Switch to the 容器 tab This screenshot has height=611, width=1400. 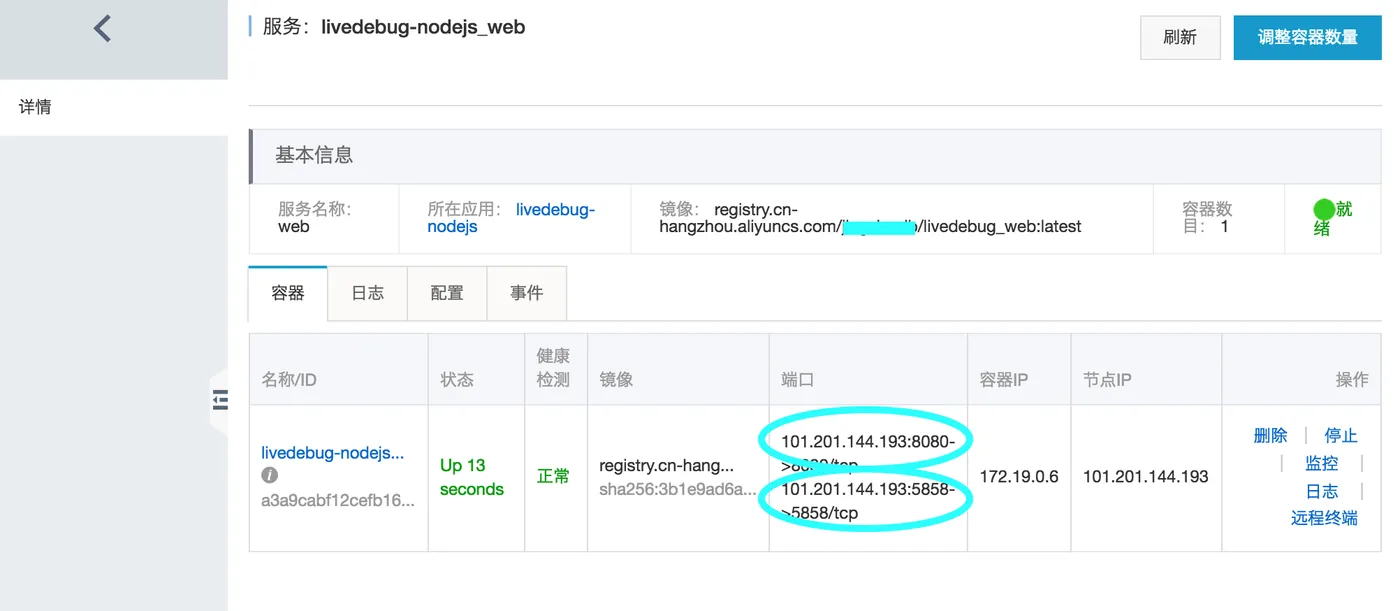tap(288, 293)
